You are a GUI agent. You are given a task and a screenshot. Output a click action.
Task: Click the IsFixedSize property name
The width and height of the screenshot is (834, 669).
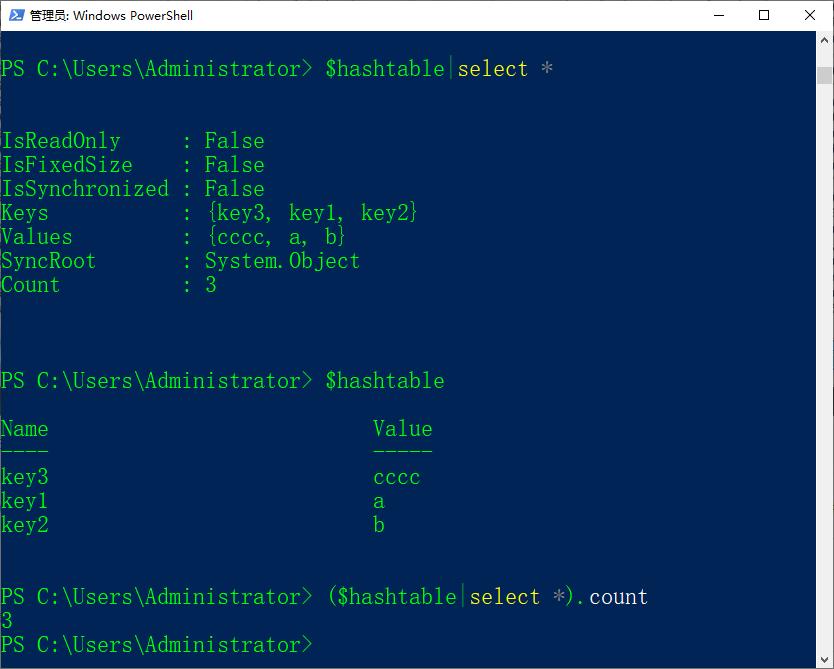(67, 165)
